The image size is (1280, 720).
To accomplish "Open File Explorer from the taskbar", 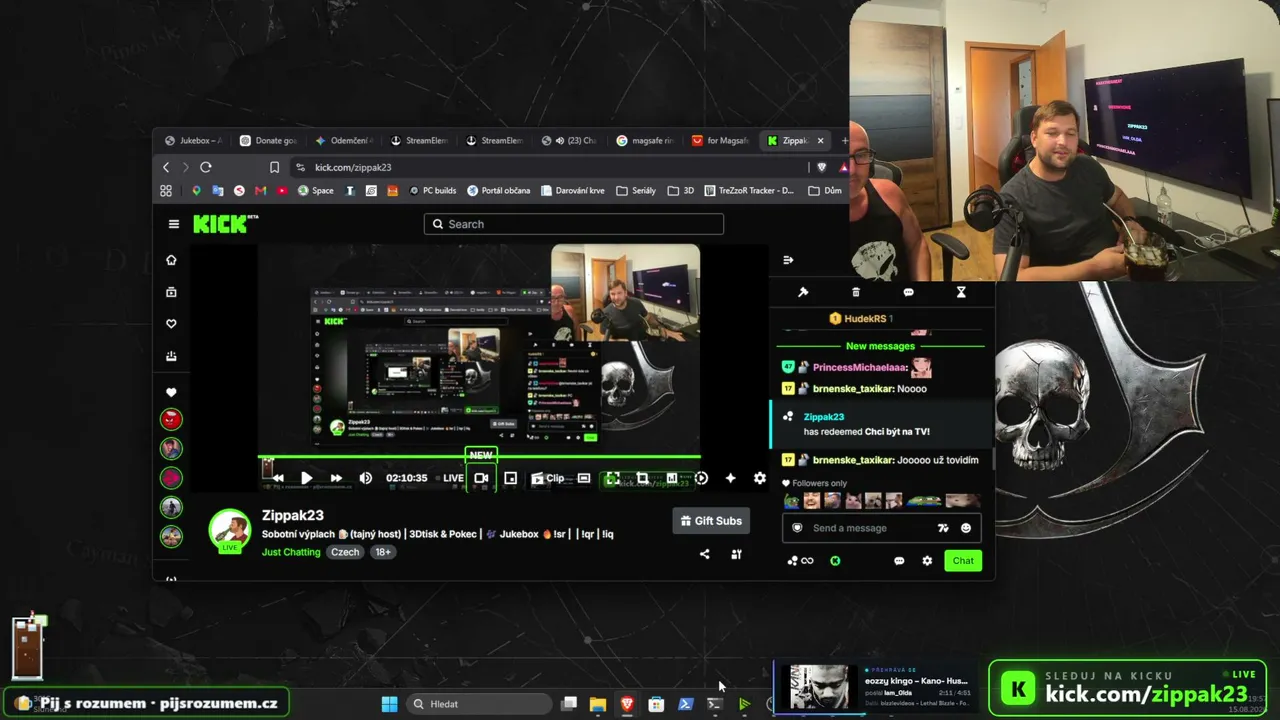I will [598, 704].
